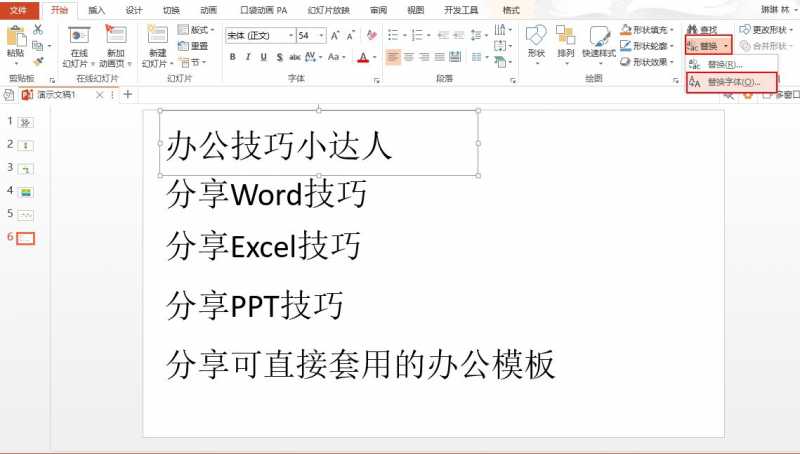Open the font size 54 dropdown
This screenshot has width=800, height=454.
321,36
